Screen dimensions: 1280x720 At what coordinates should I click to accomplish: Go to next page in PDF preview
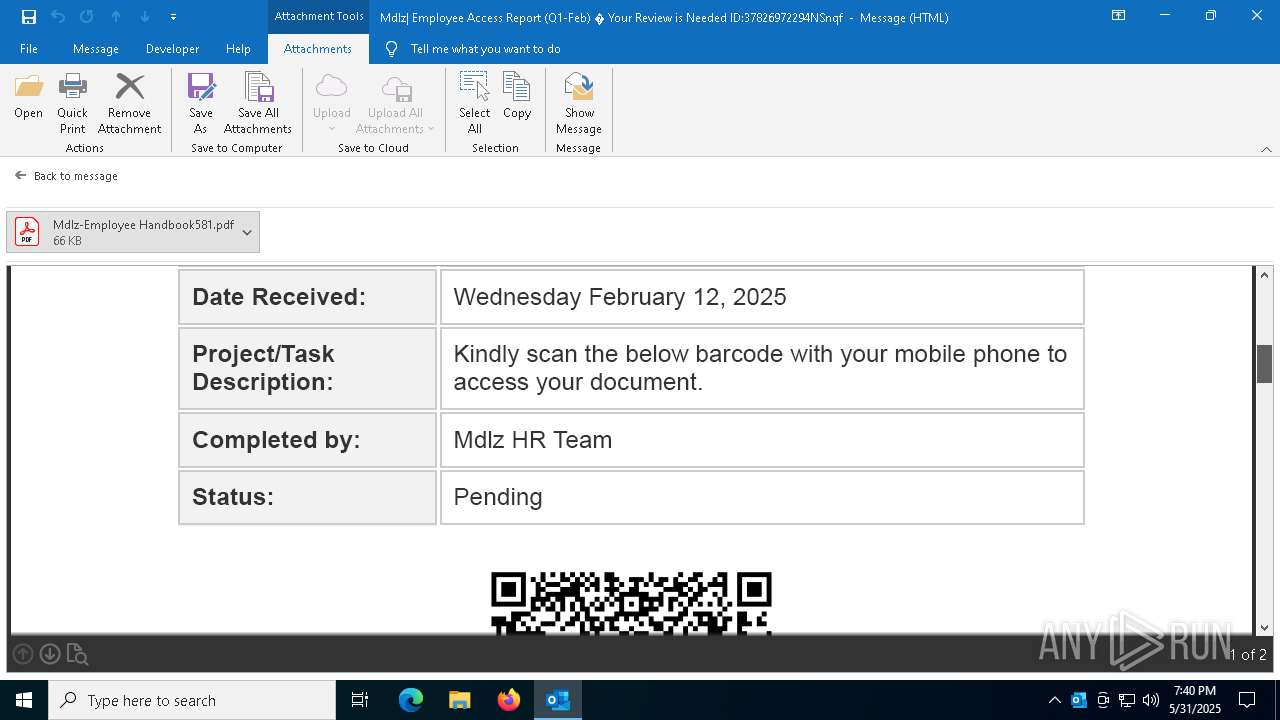(50, 654)
